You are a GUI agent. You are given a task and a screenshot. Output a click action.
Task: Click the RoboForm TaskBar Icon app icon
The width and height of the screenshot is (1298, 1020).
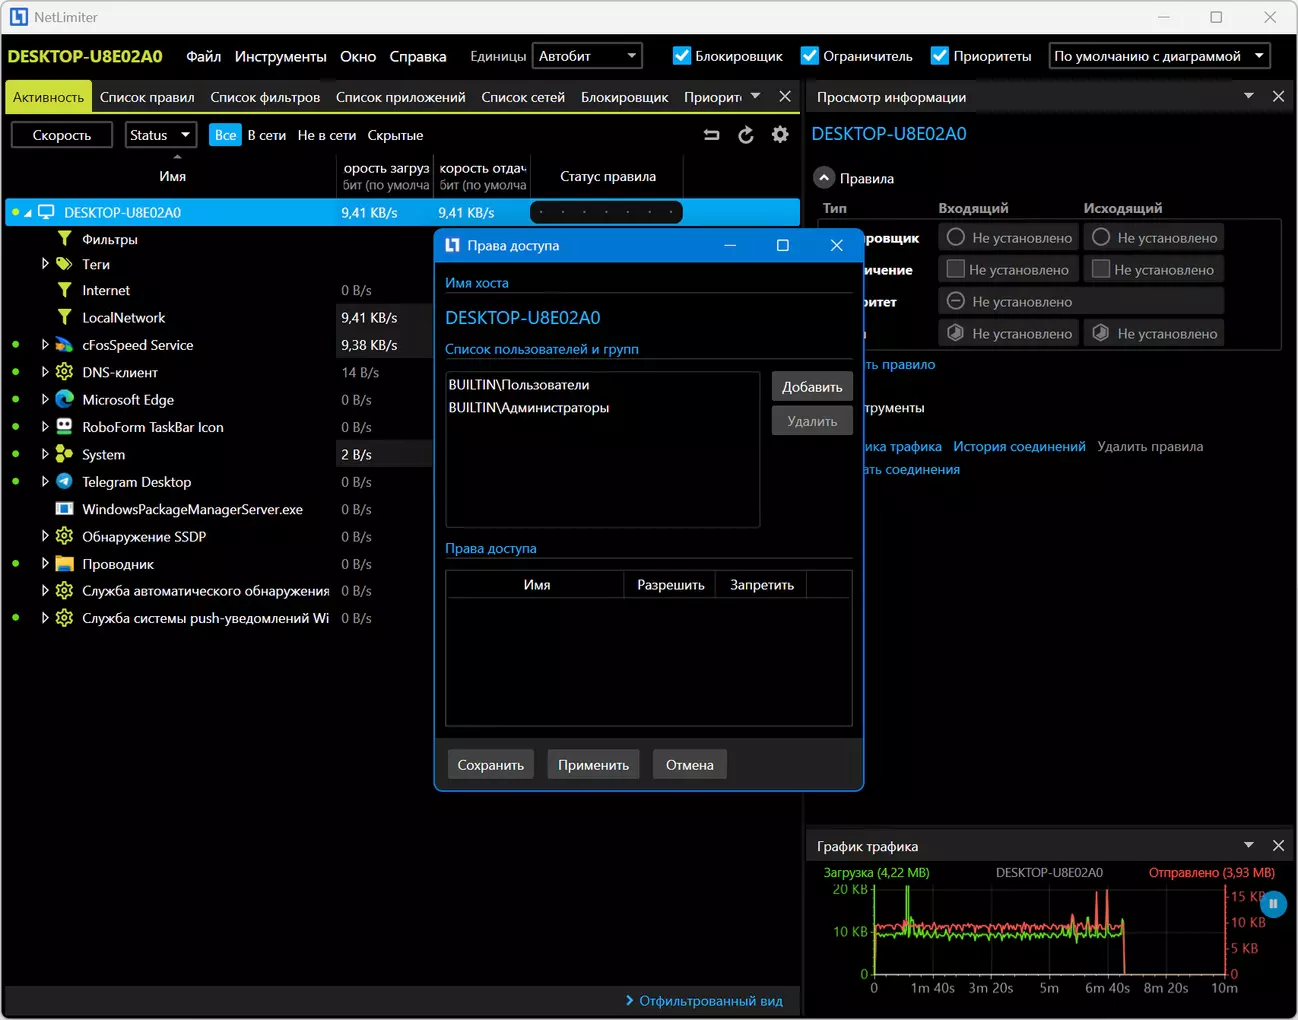tap(64, 426)
